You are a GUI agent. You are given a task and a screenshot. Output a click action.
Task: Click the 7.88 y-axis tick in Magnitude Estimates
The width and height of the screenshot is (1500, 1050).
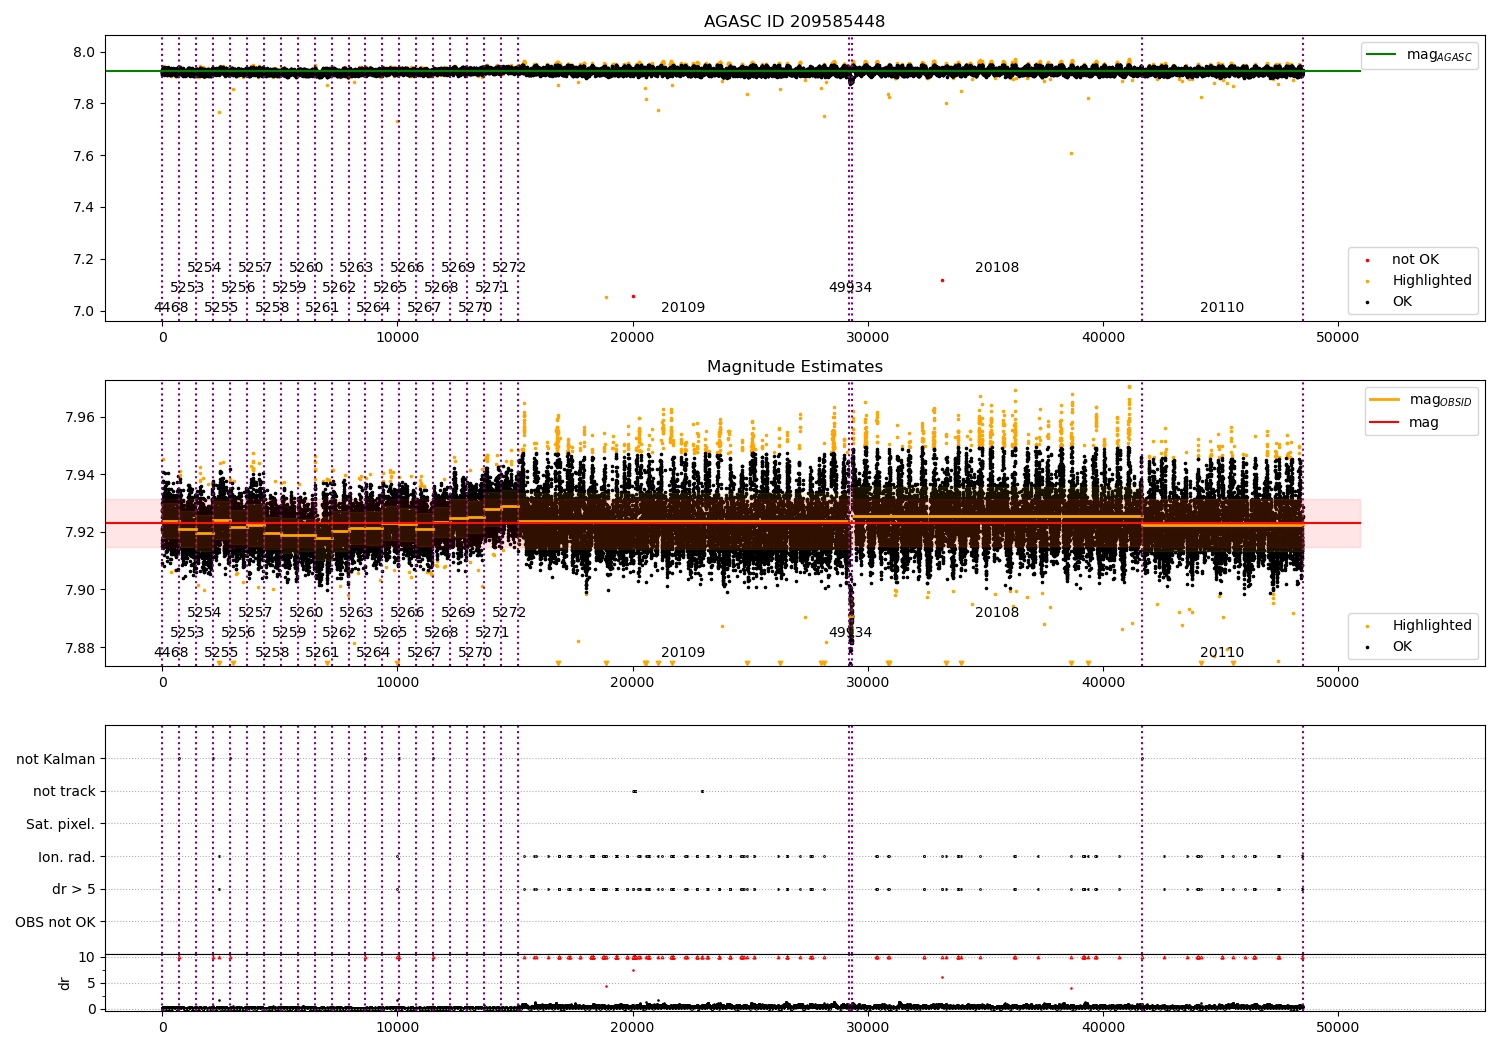pyautogui.click(x=80, y=647)
